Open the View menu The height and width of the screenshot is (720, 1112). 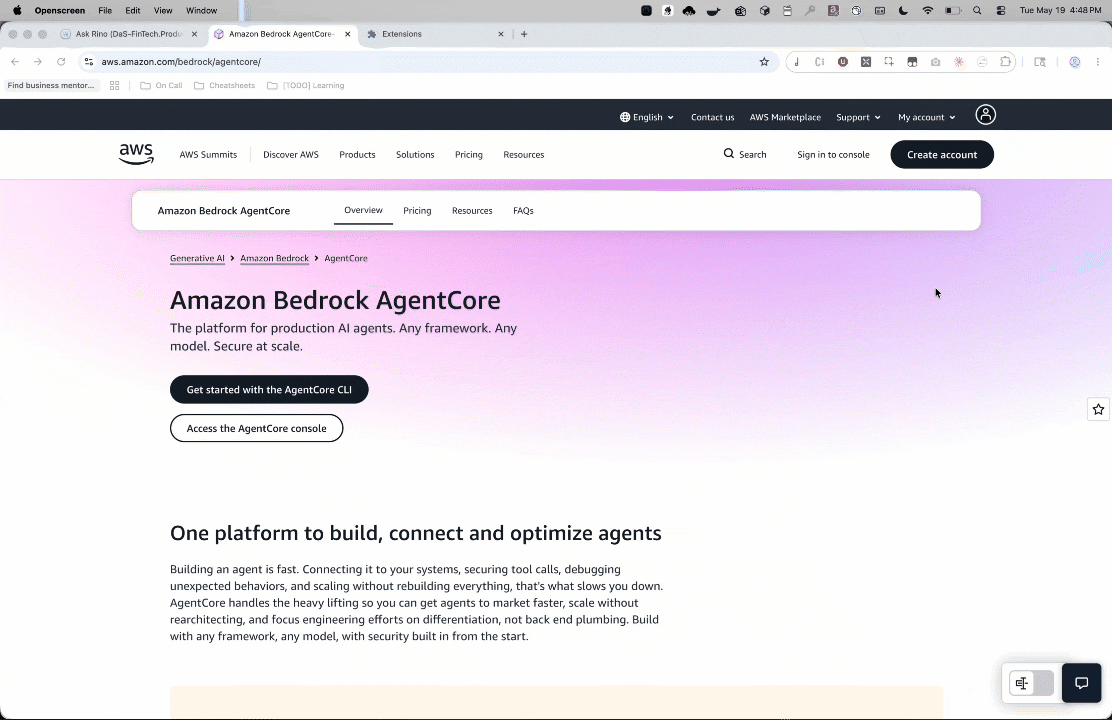click(163, 11)
